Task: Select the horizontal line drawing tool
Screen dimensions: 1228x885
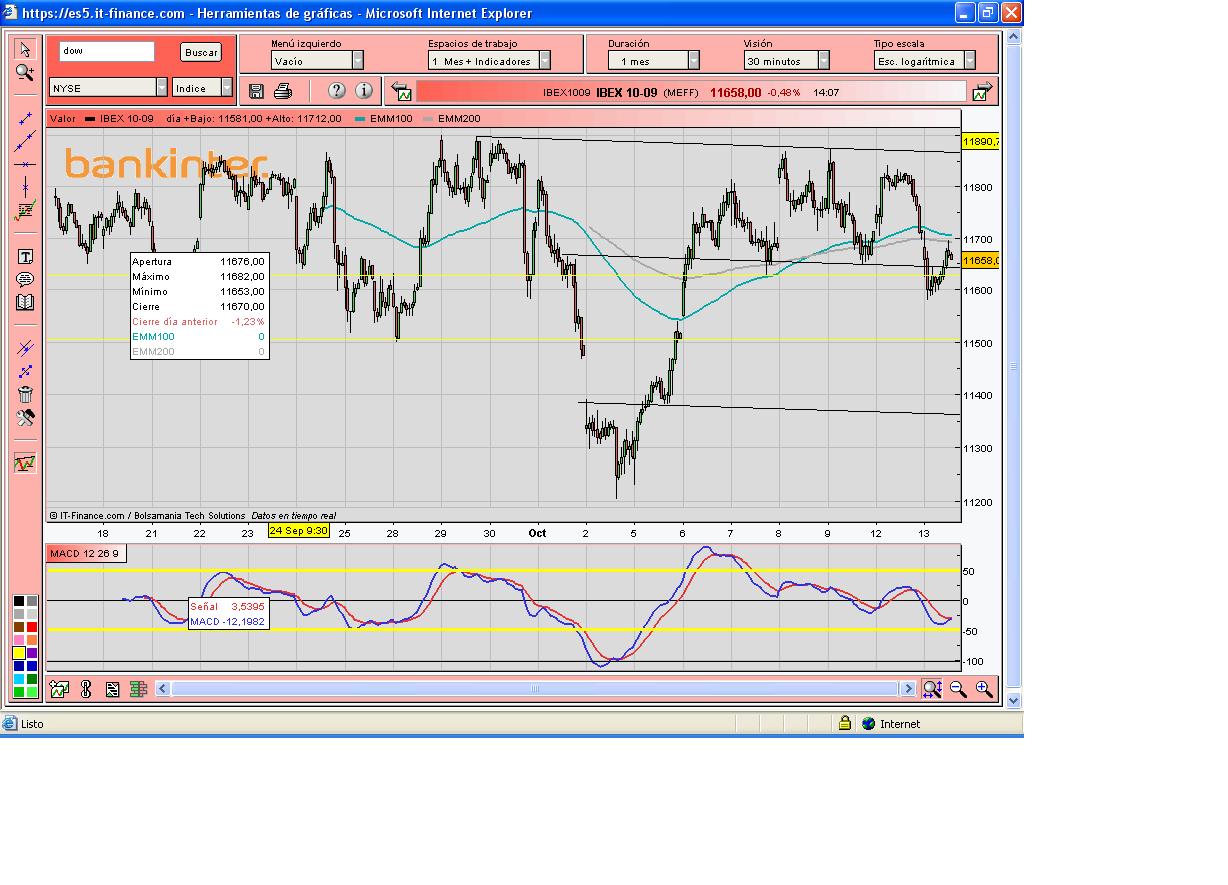Action: (25, 164)
